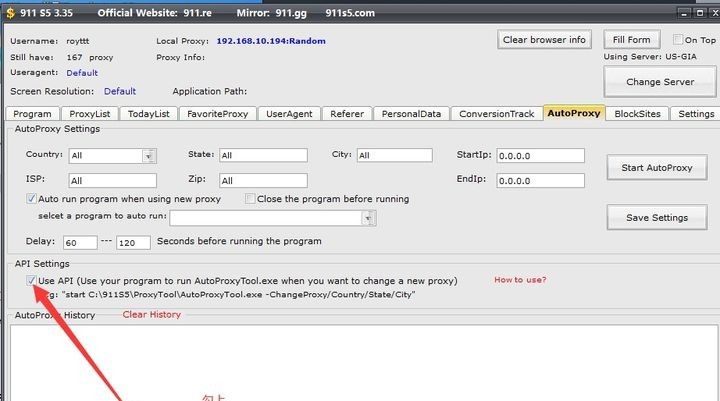This screenshot has height=401, width=720.
Task: Toggle the Use API checkbox
Action: 31,280
